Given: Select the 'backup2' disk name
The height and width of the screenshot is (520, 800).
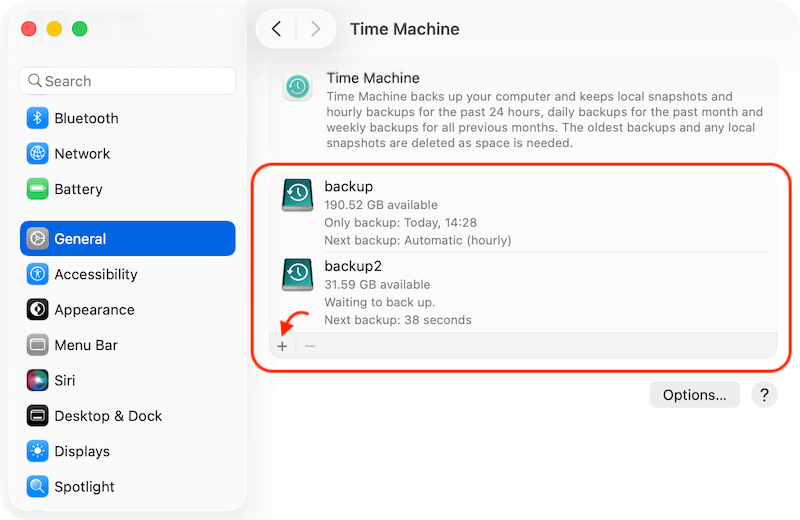Looking at the screenshot, I should 353,266.
